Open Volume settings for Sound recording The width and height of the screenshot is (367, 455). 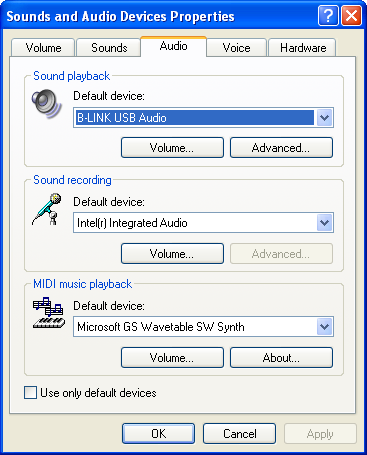click(172, 253)
